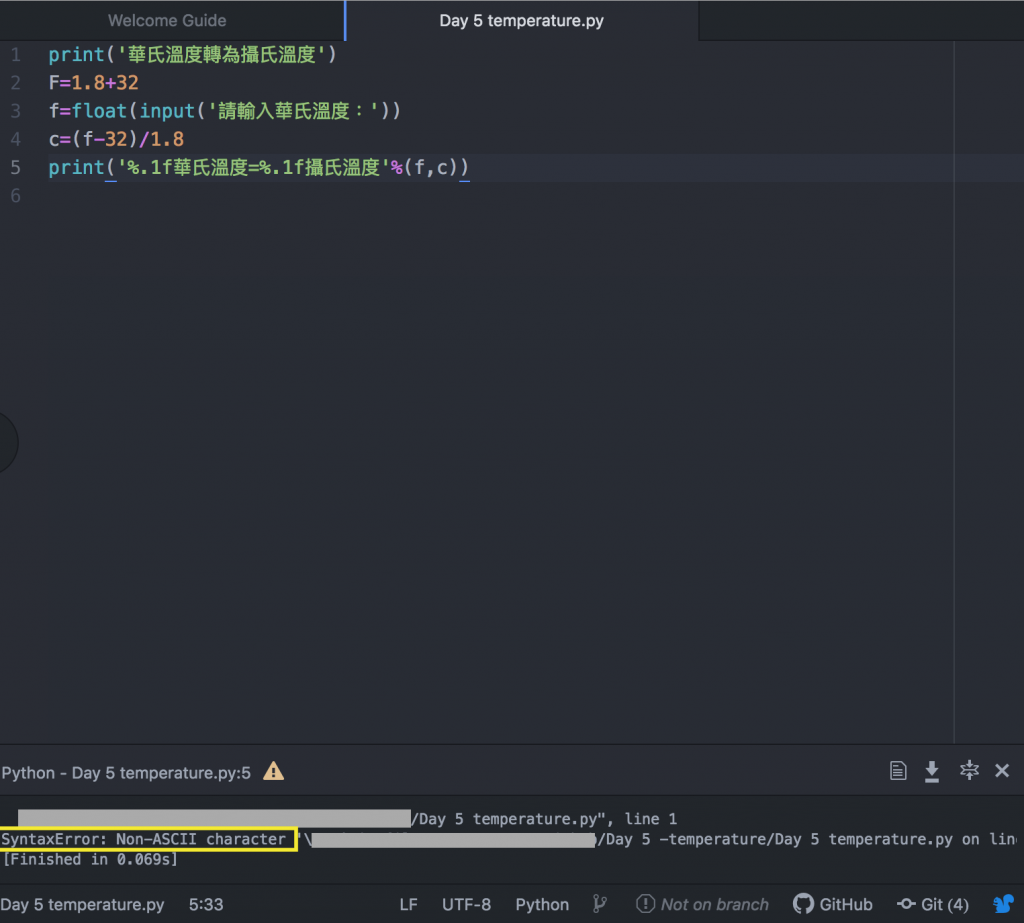This screenshot has height=923, width=1024.
Task: Click the float(input( code line
Action: (x=225, y=111)
